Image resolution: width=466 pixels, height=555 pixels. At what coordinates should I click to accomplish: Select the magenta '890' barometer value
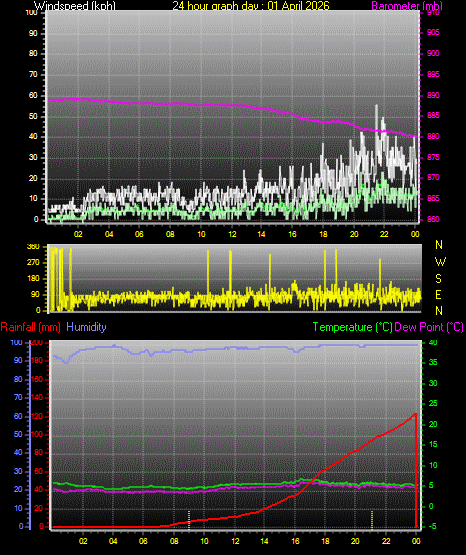[433, 95]
